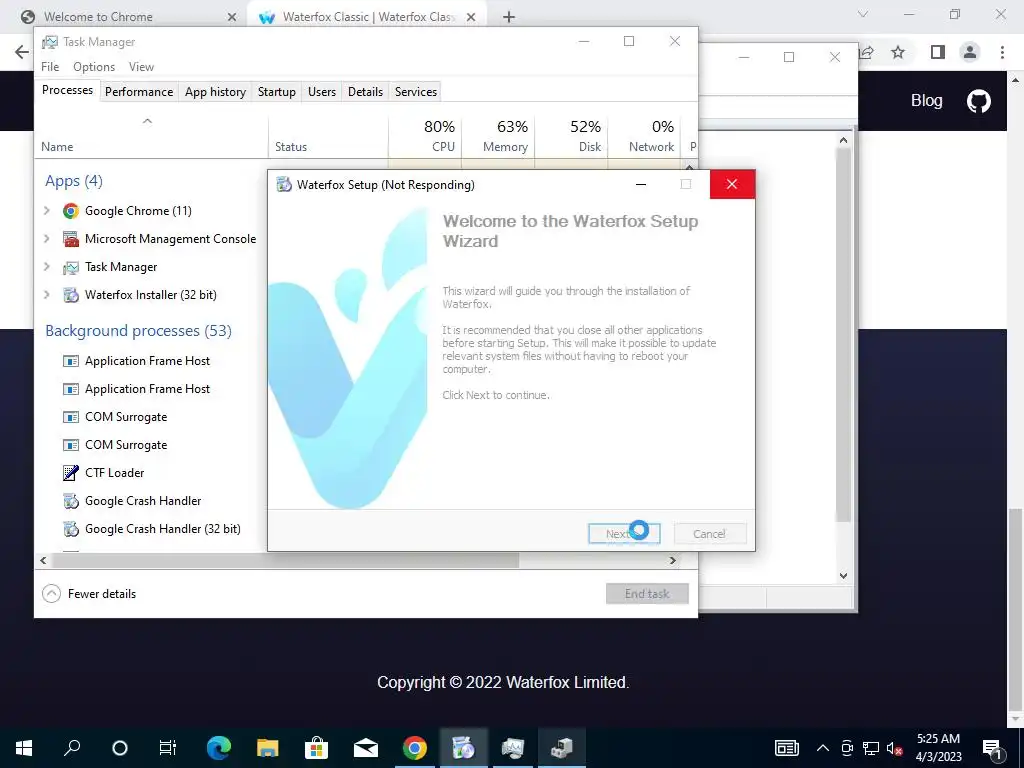
Task: Click the Task Manager process row icon
Action: [71, 267]
